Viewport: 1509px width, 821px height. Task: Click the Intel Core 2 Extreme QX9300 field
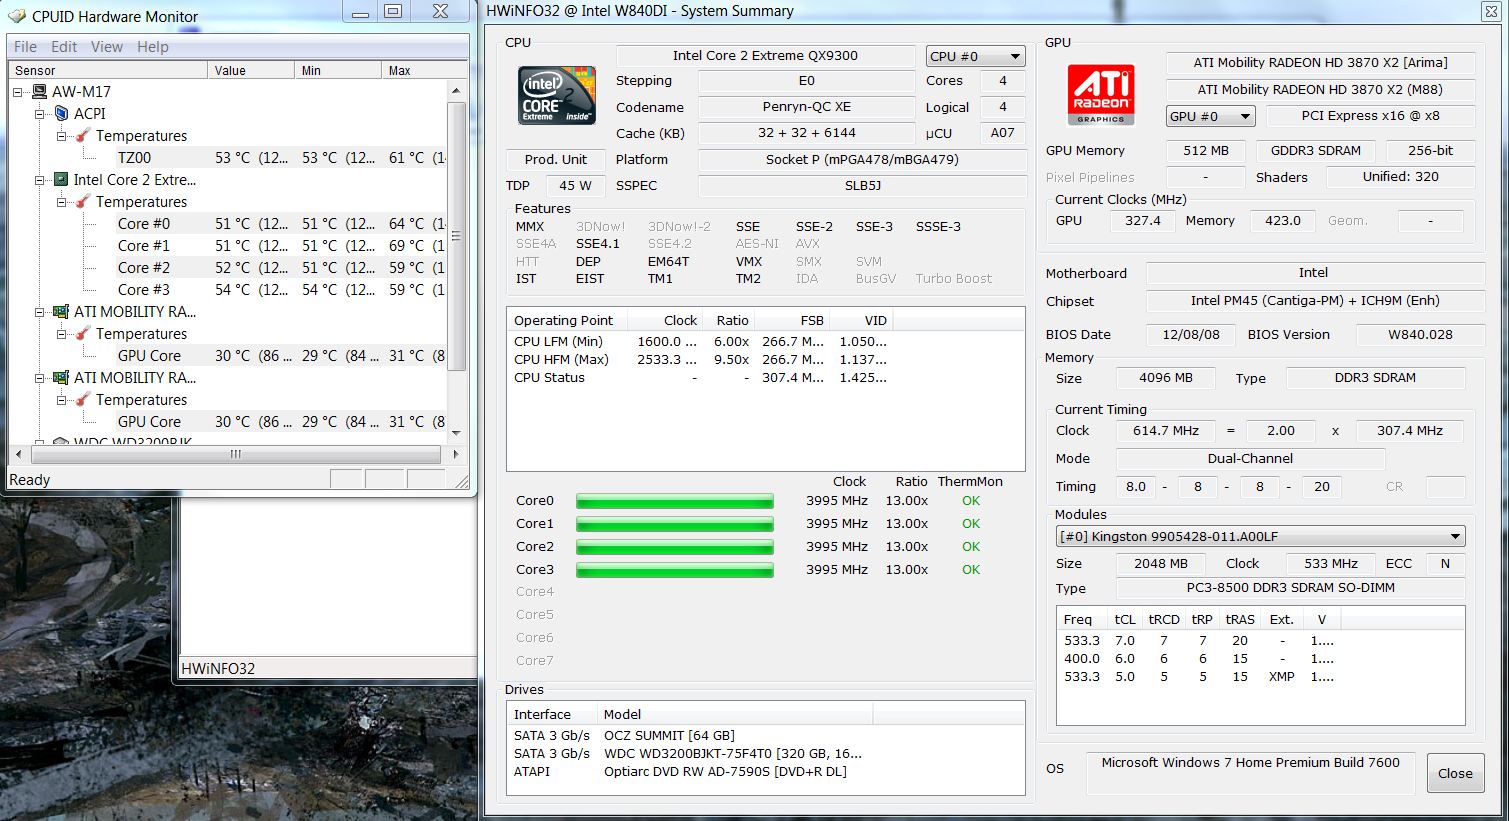click(x=765, y=56)
